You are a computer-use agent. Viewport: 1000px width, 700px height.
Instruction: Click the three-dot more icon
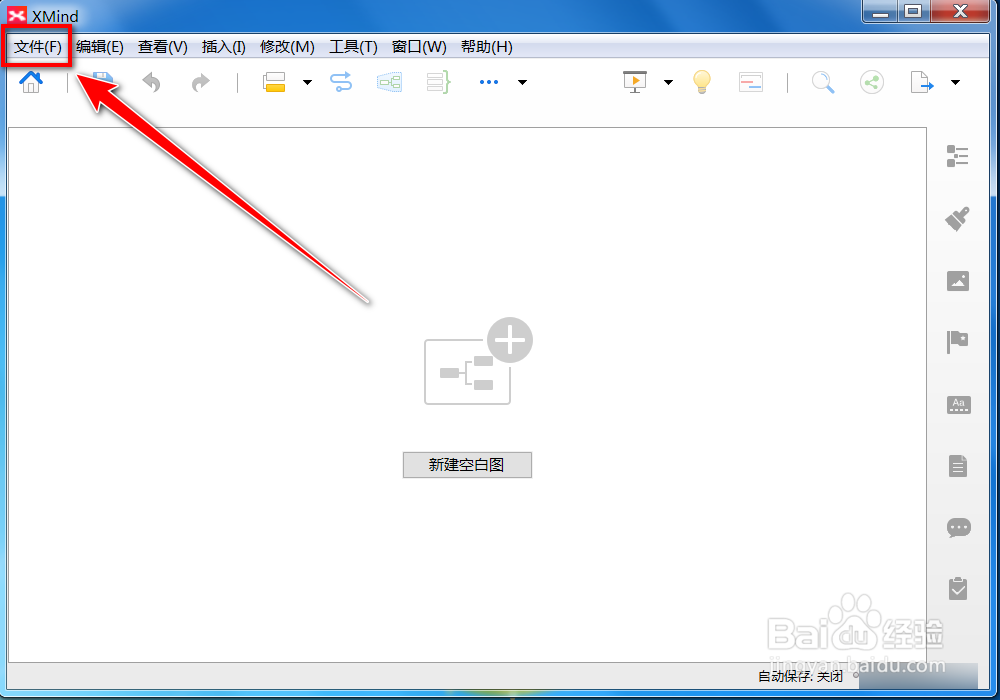pyautogui.click(x=489, y=82)
